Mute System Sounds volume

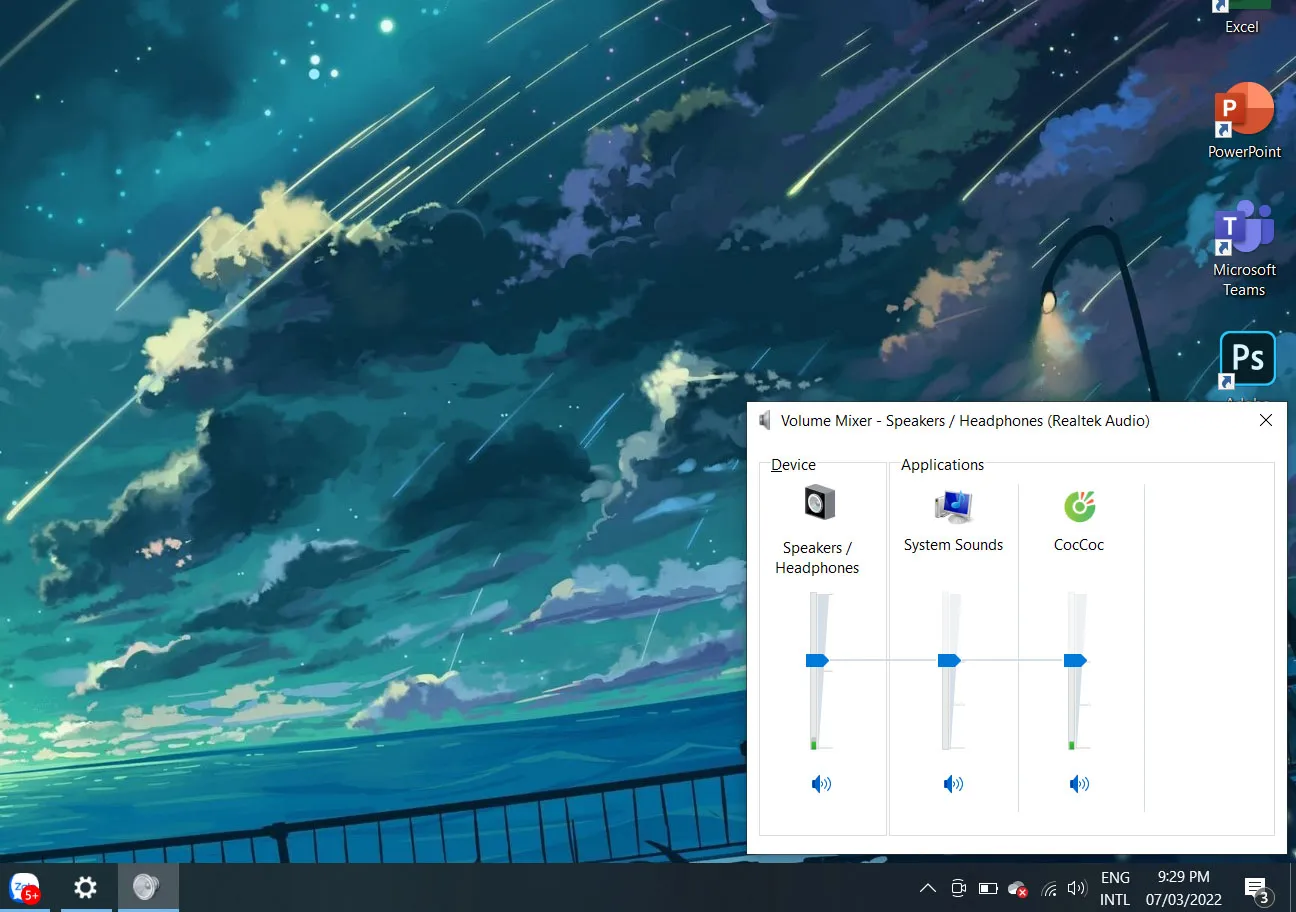pos(953,784)
